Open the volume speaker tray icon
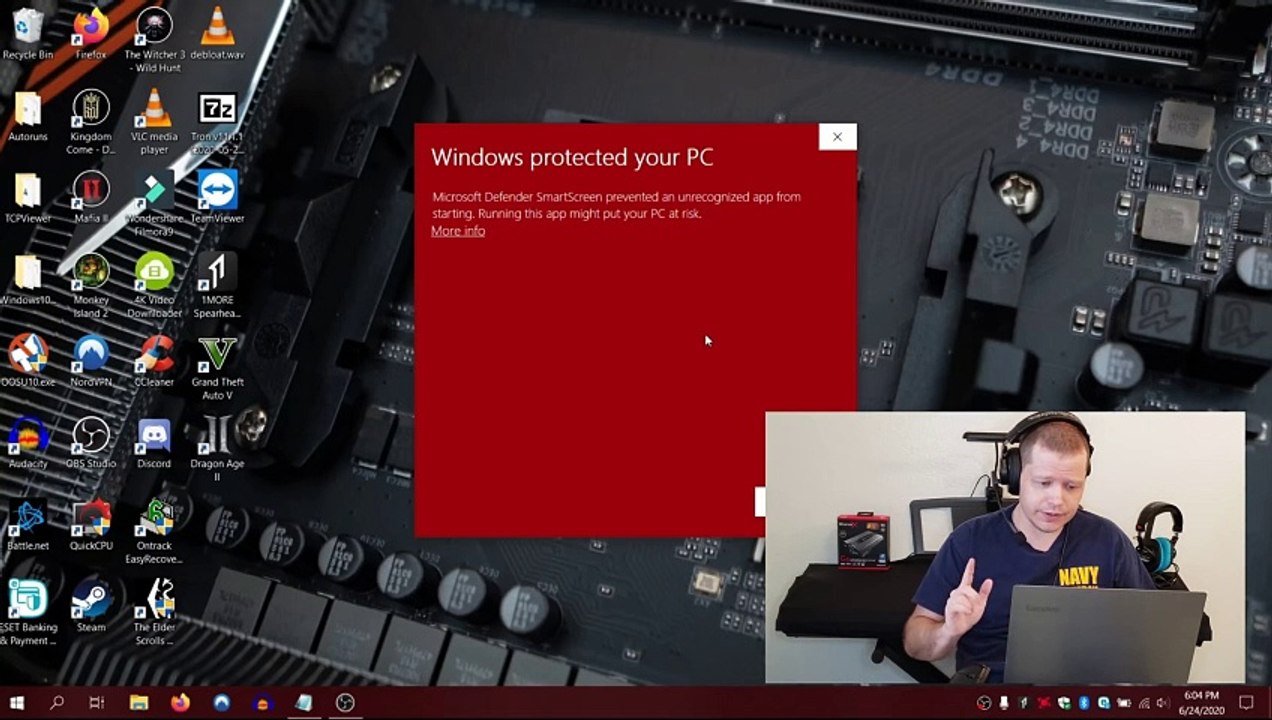1272x720 pixels. 1162,703
